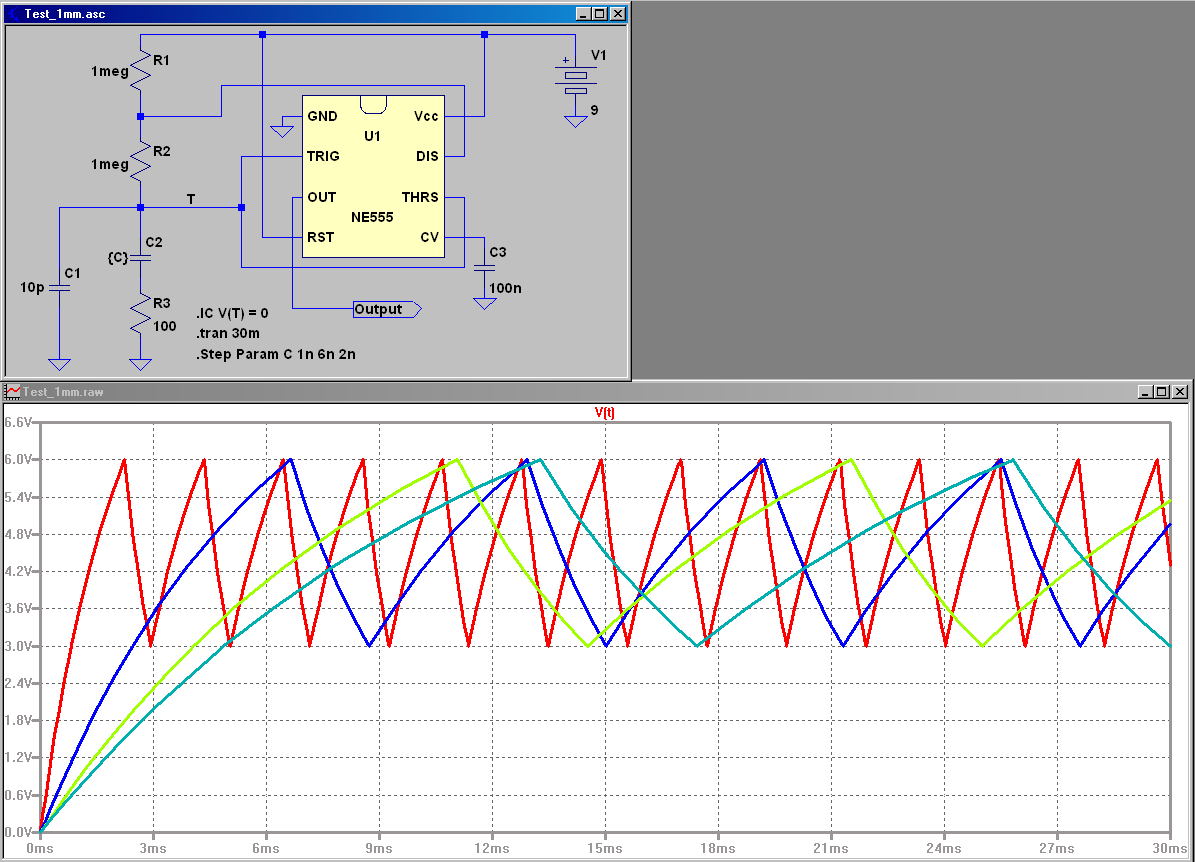Click the ground symbol below C1
Viewport: 1195px width, 862px height.
click(x=59, y=364)
